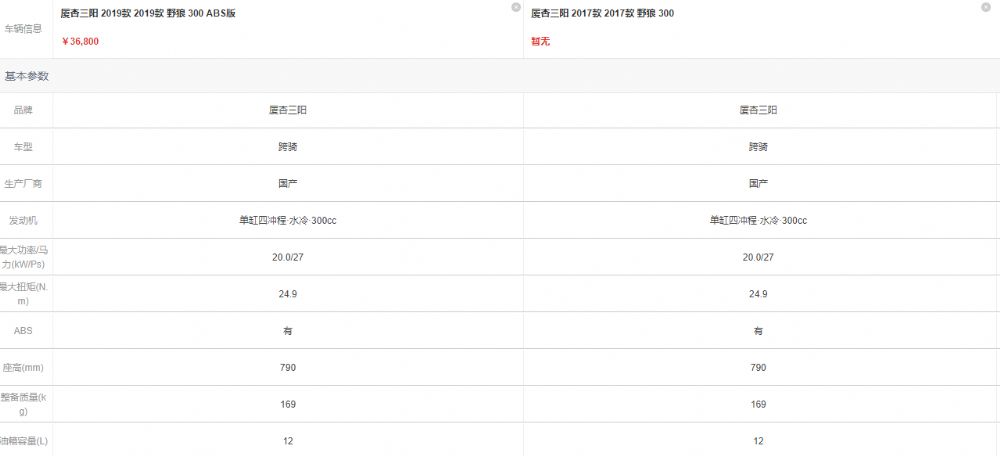Click the 座高(mm) row label
This screenshot has width=1000, height=456.
24,368
